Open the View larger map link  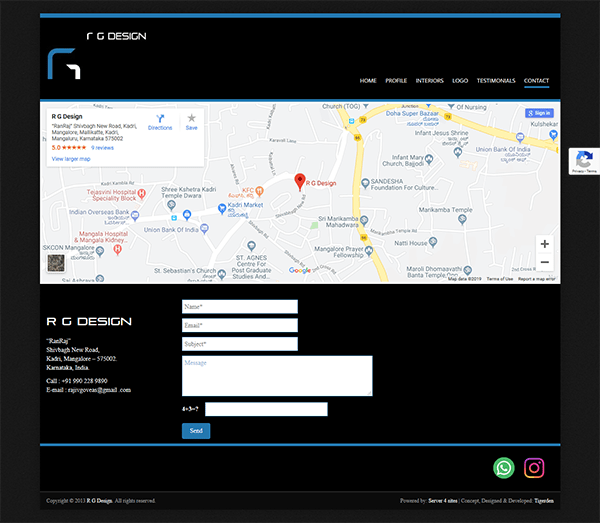point(71,159)
